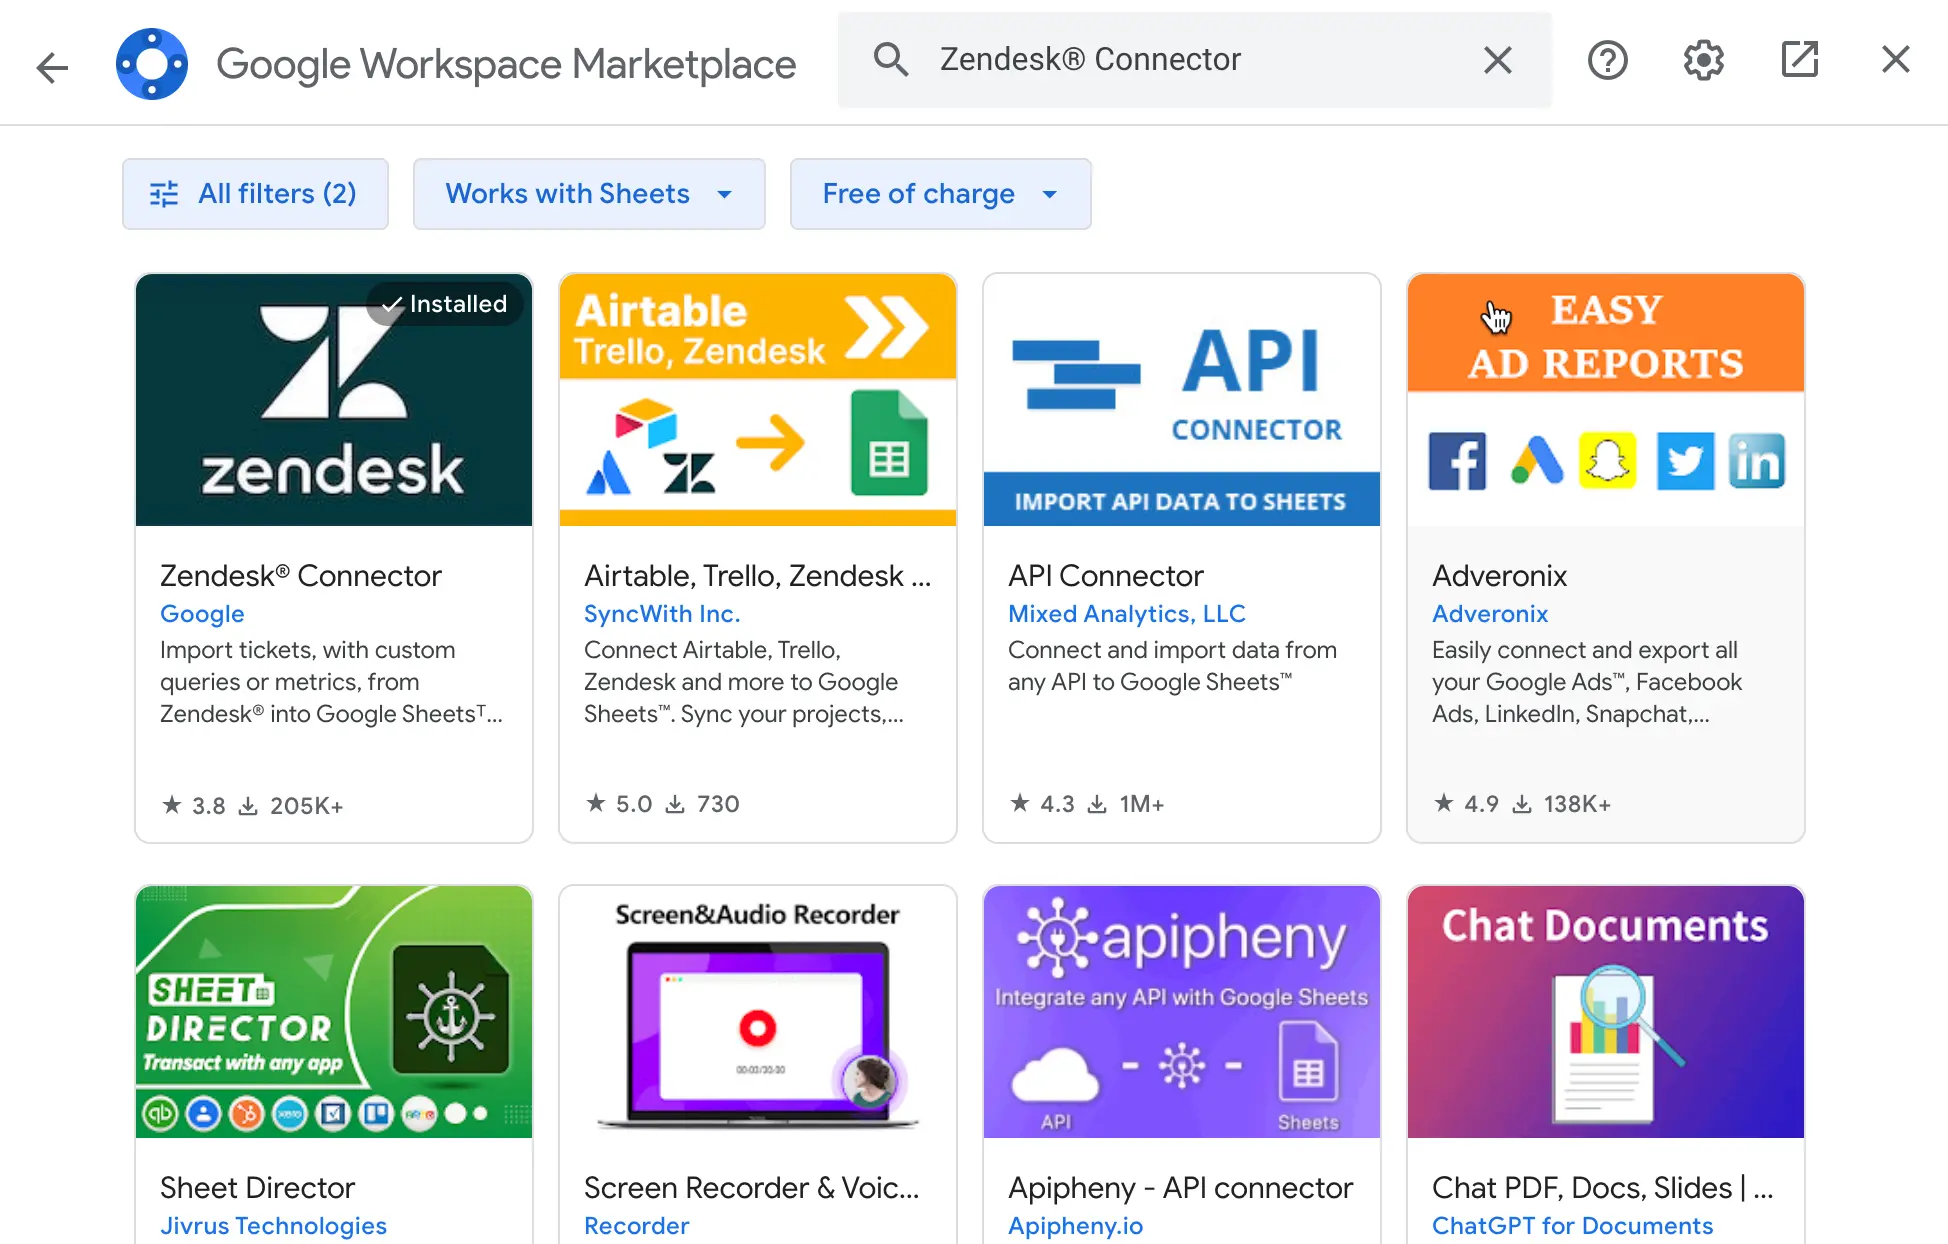Open the SyncWith Inc. developer link

pyautogui.click(x=661, y=613)
